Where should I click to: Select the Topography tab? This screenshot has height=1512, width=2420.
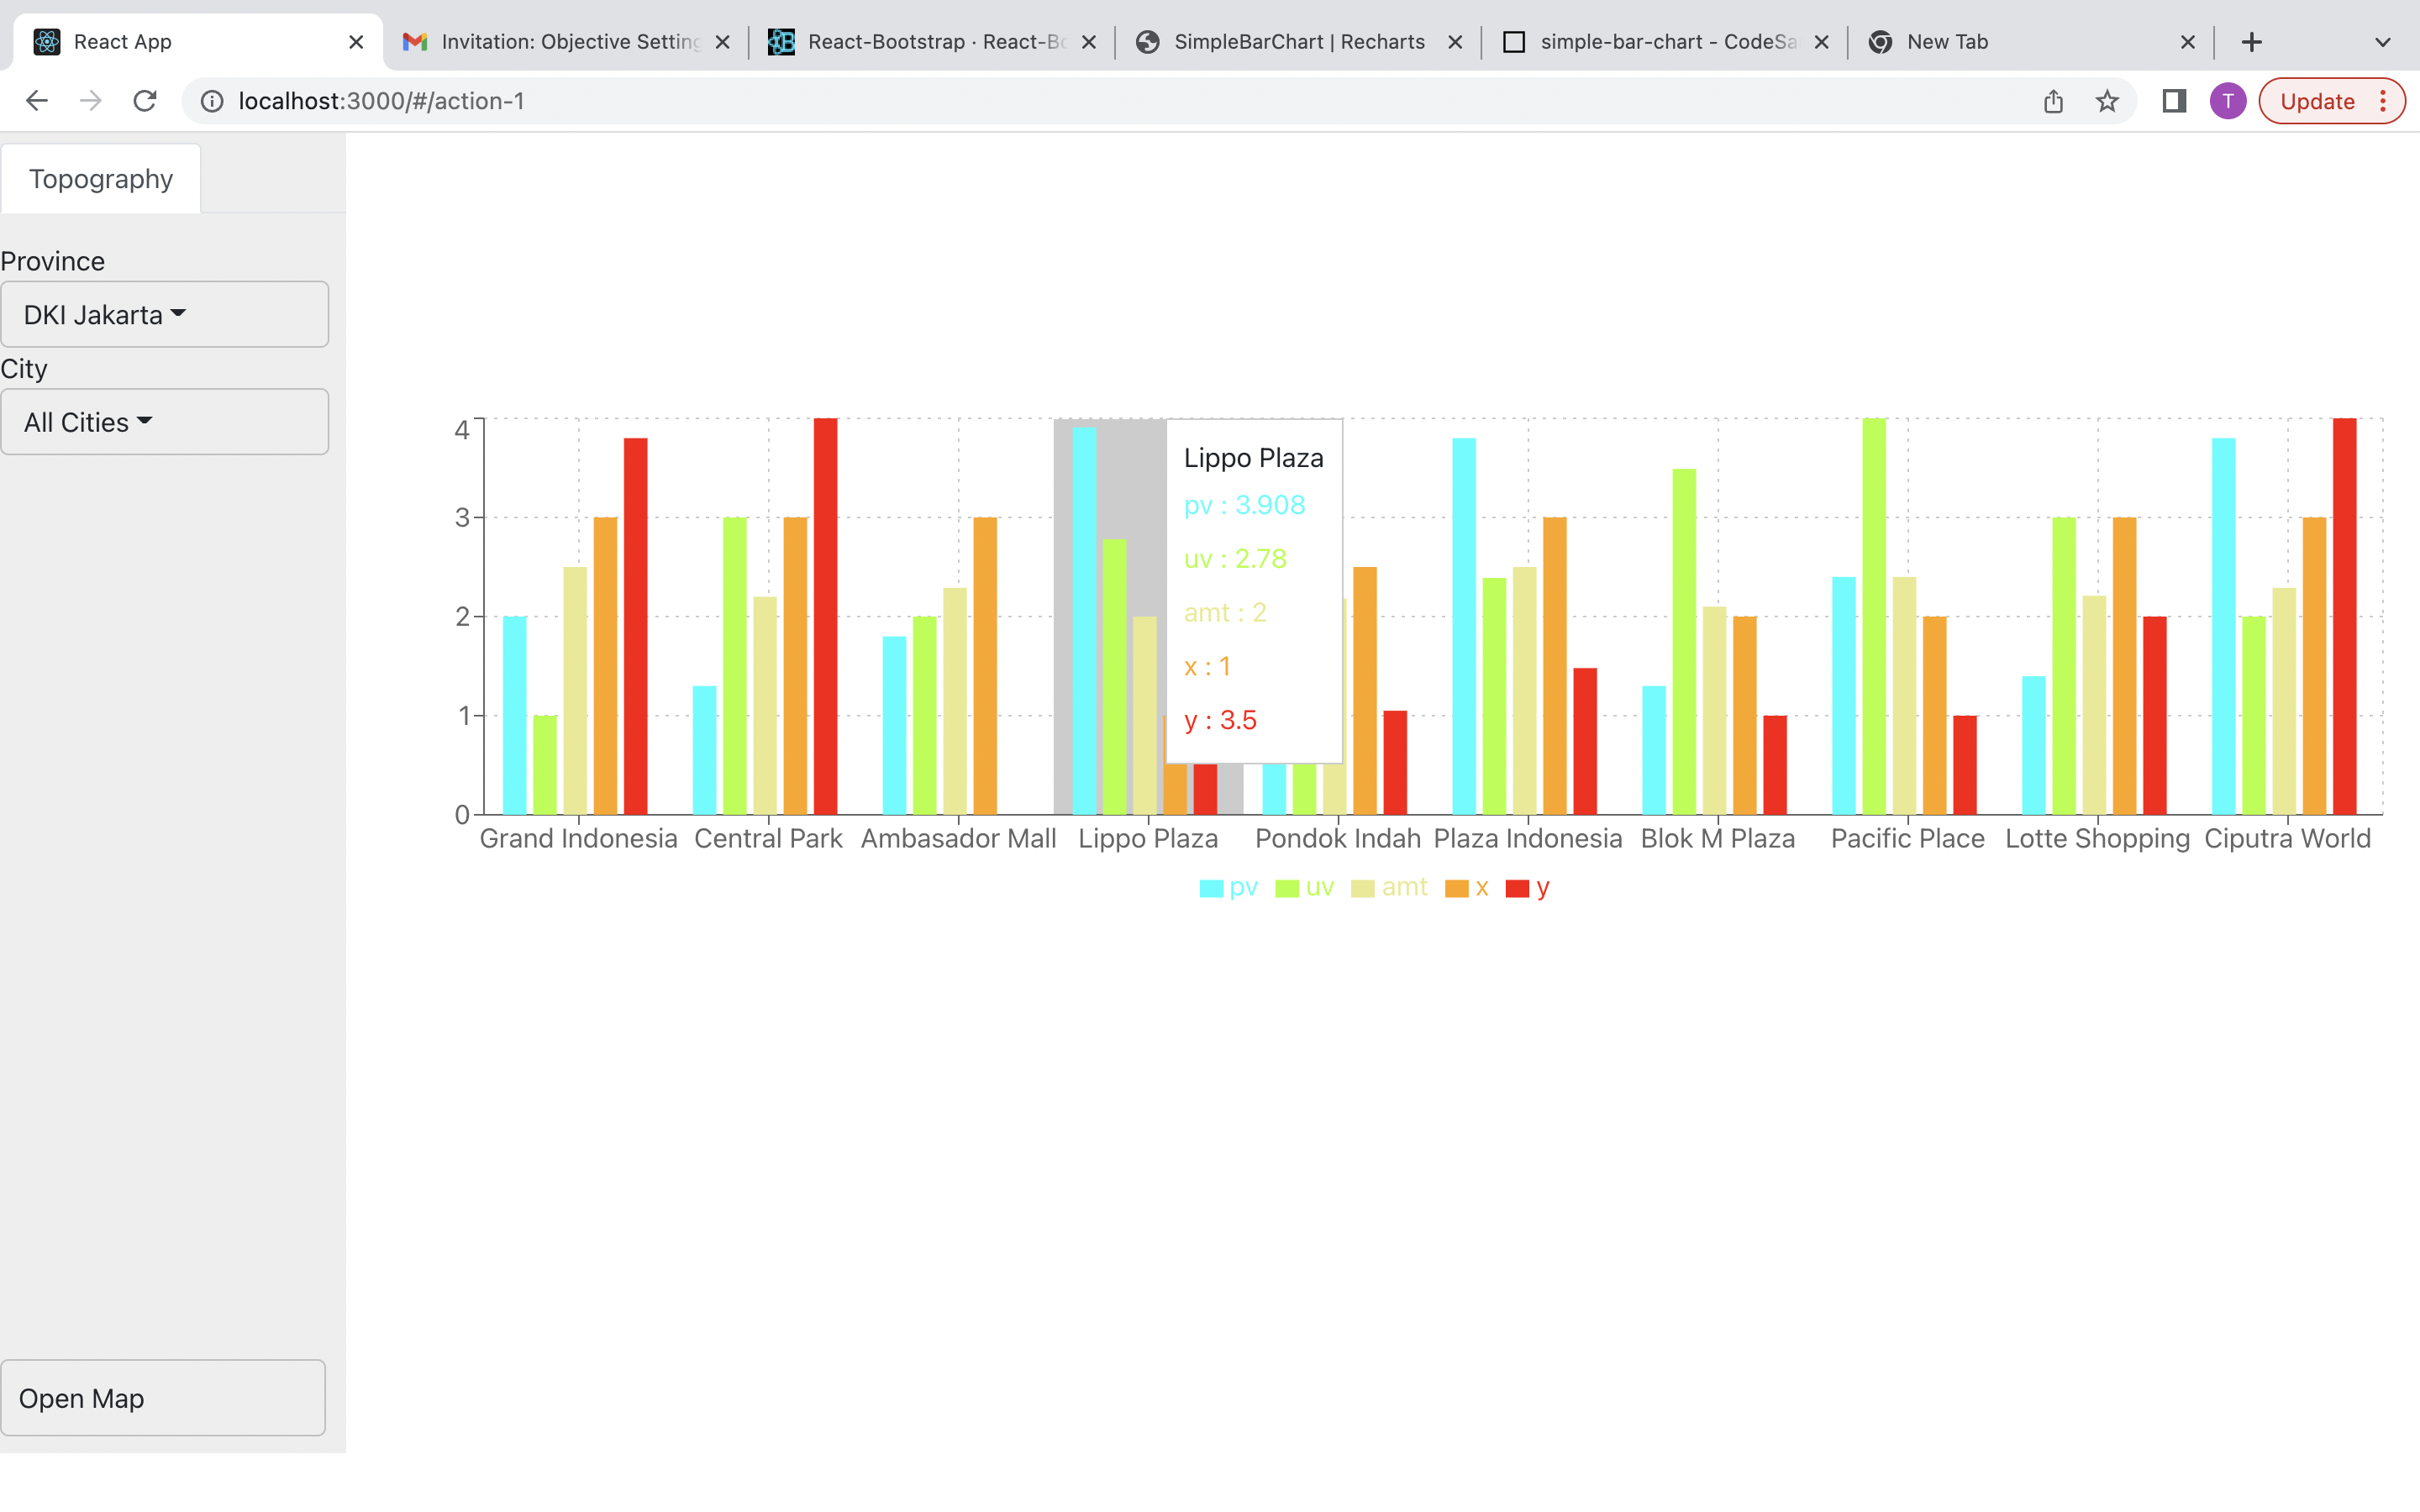click(x=101, y=179)
